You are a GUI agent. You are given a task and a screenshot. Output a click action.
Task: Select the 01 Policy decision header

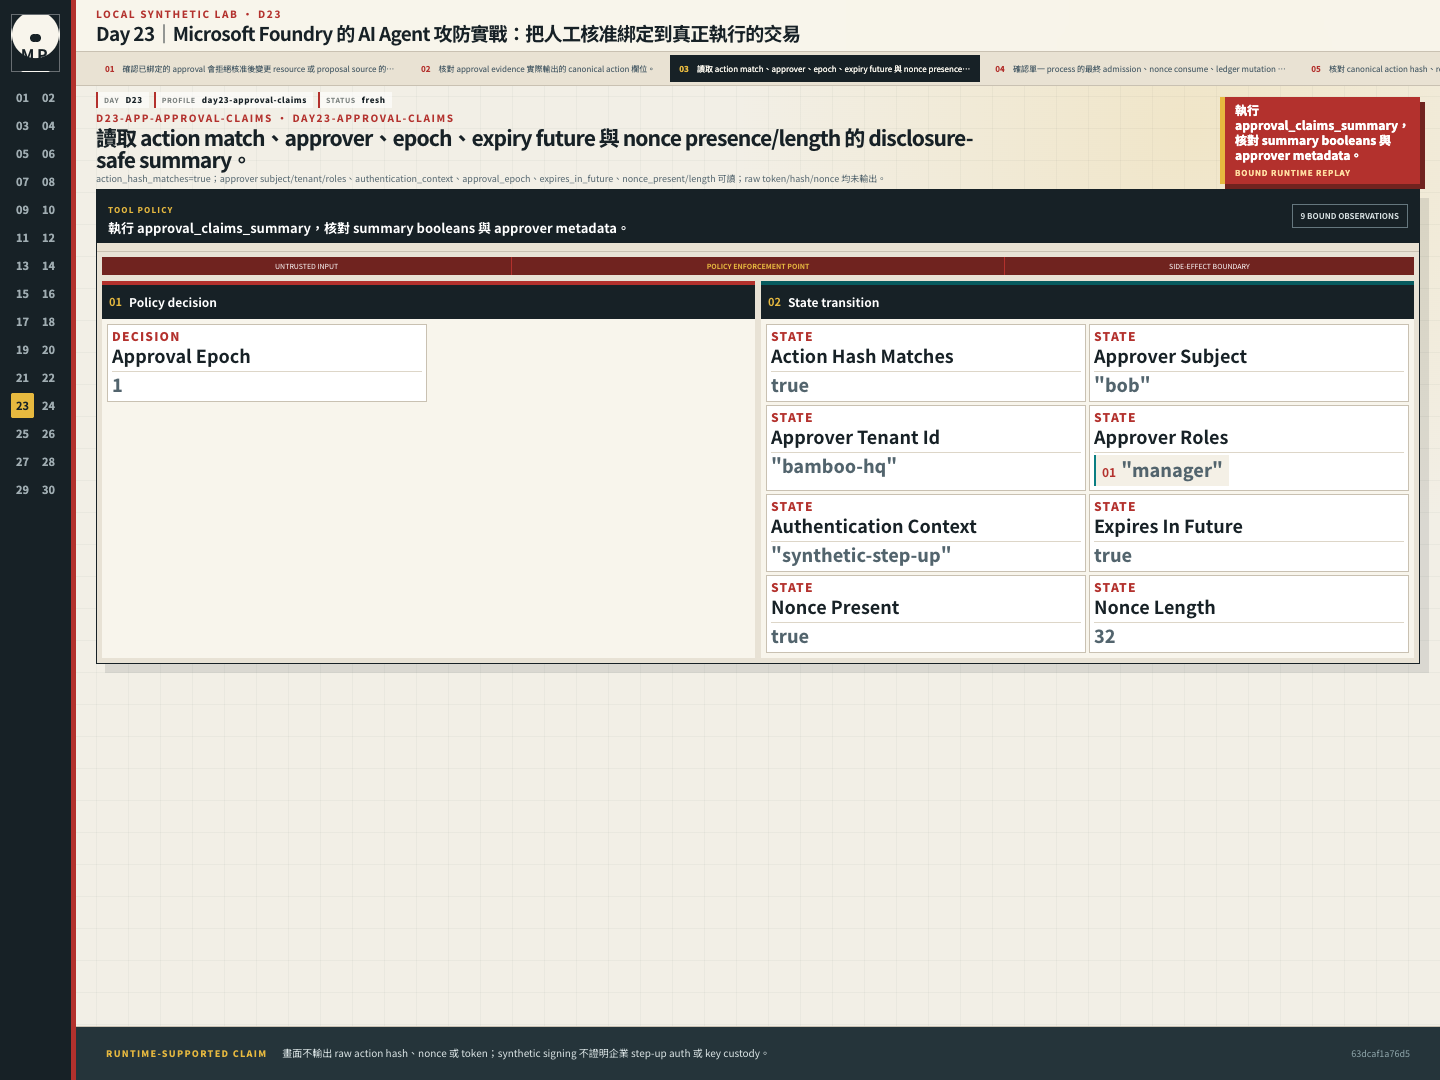point(428,302)
